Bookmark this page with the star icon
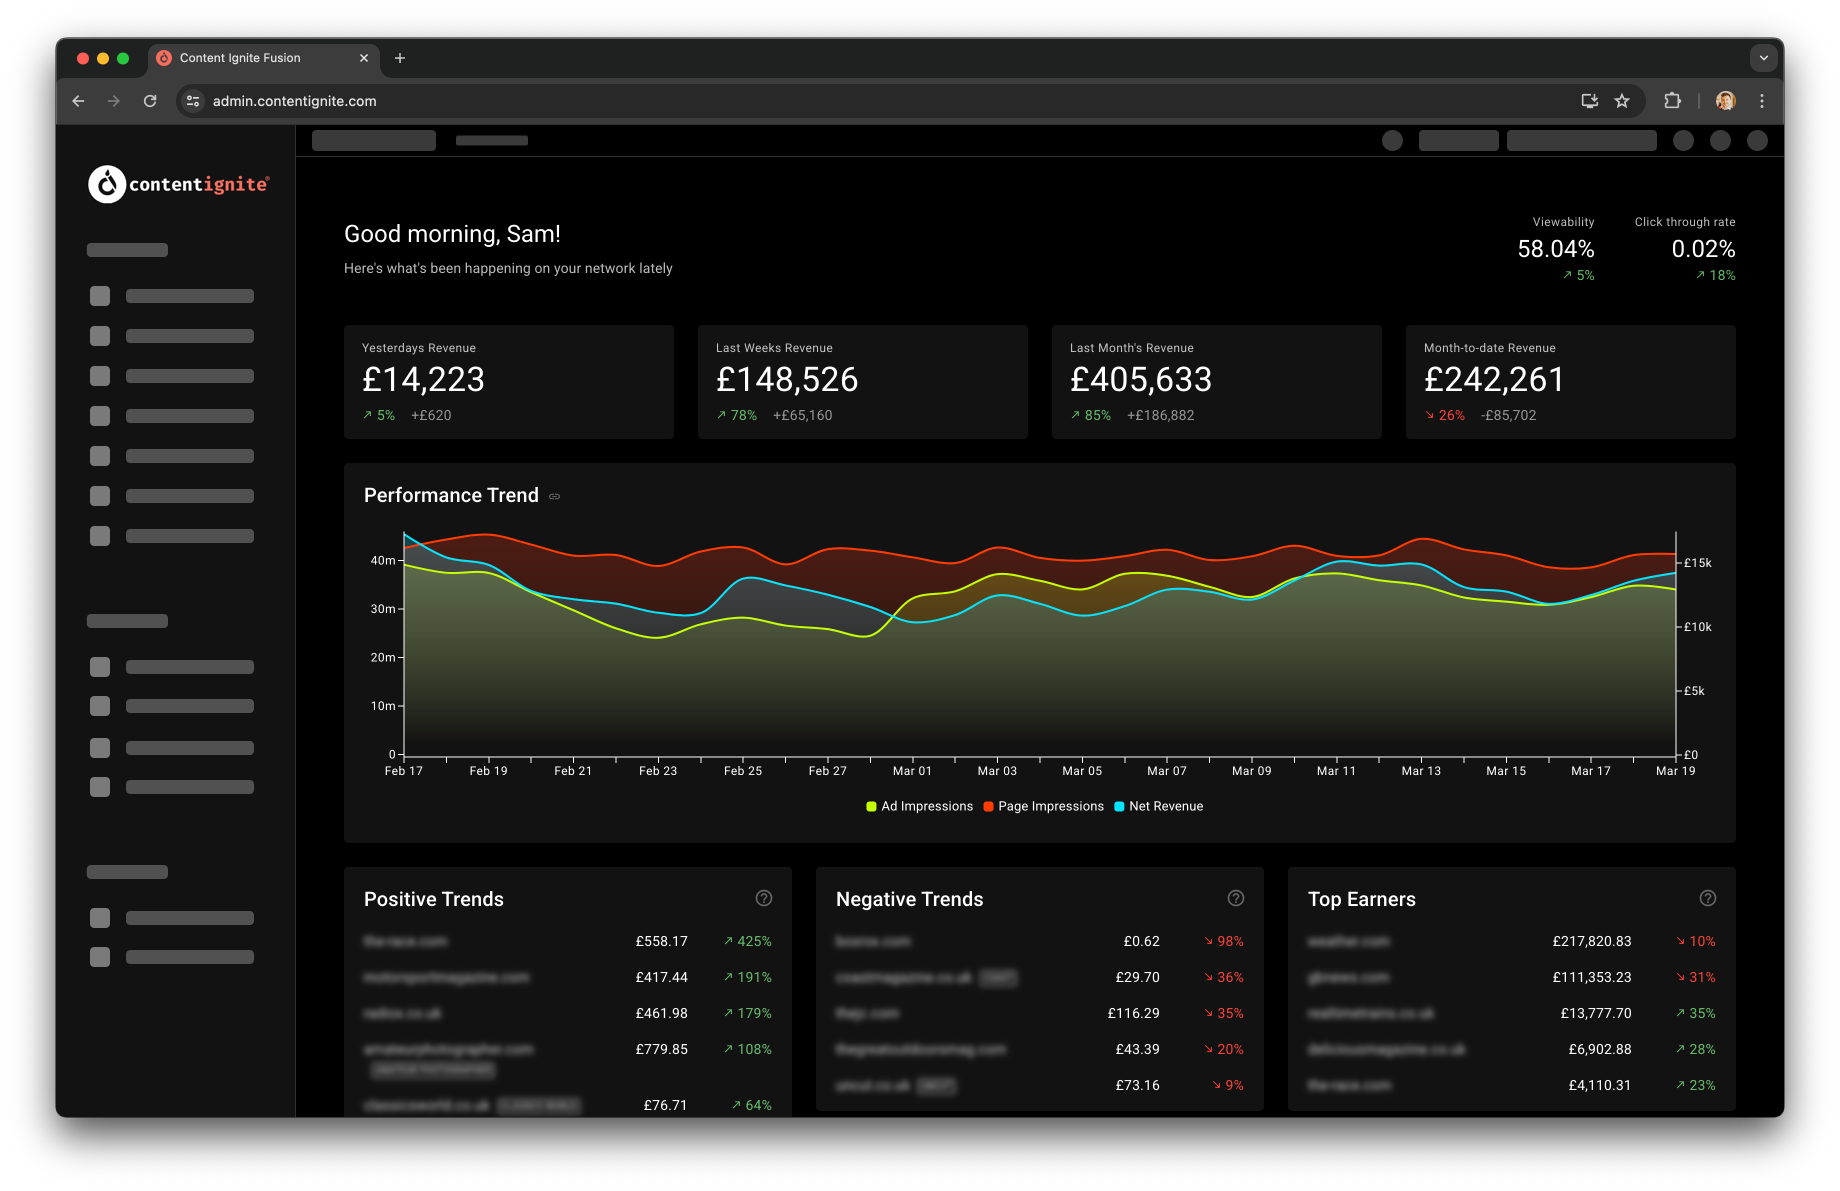1840x1191 pixels. point(1622,101)
